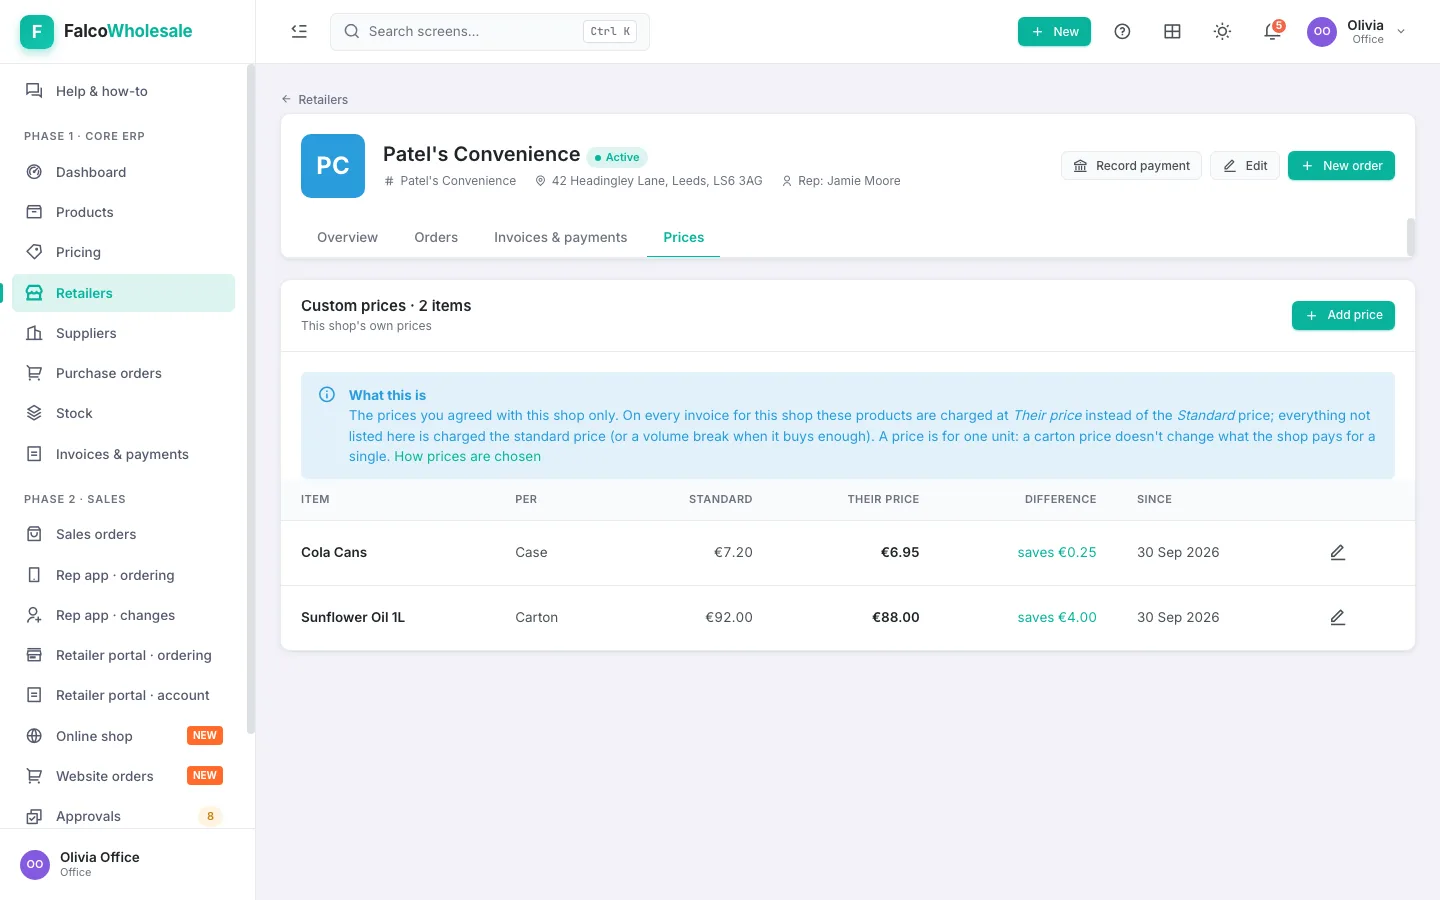Edit the Cola Cans custom price

click(1337, 552)
